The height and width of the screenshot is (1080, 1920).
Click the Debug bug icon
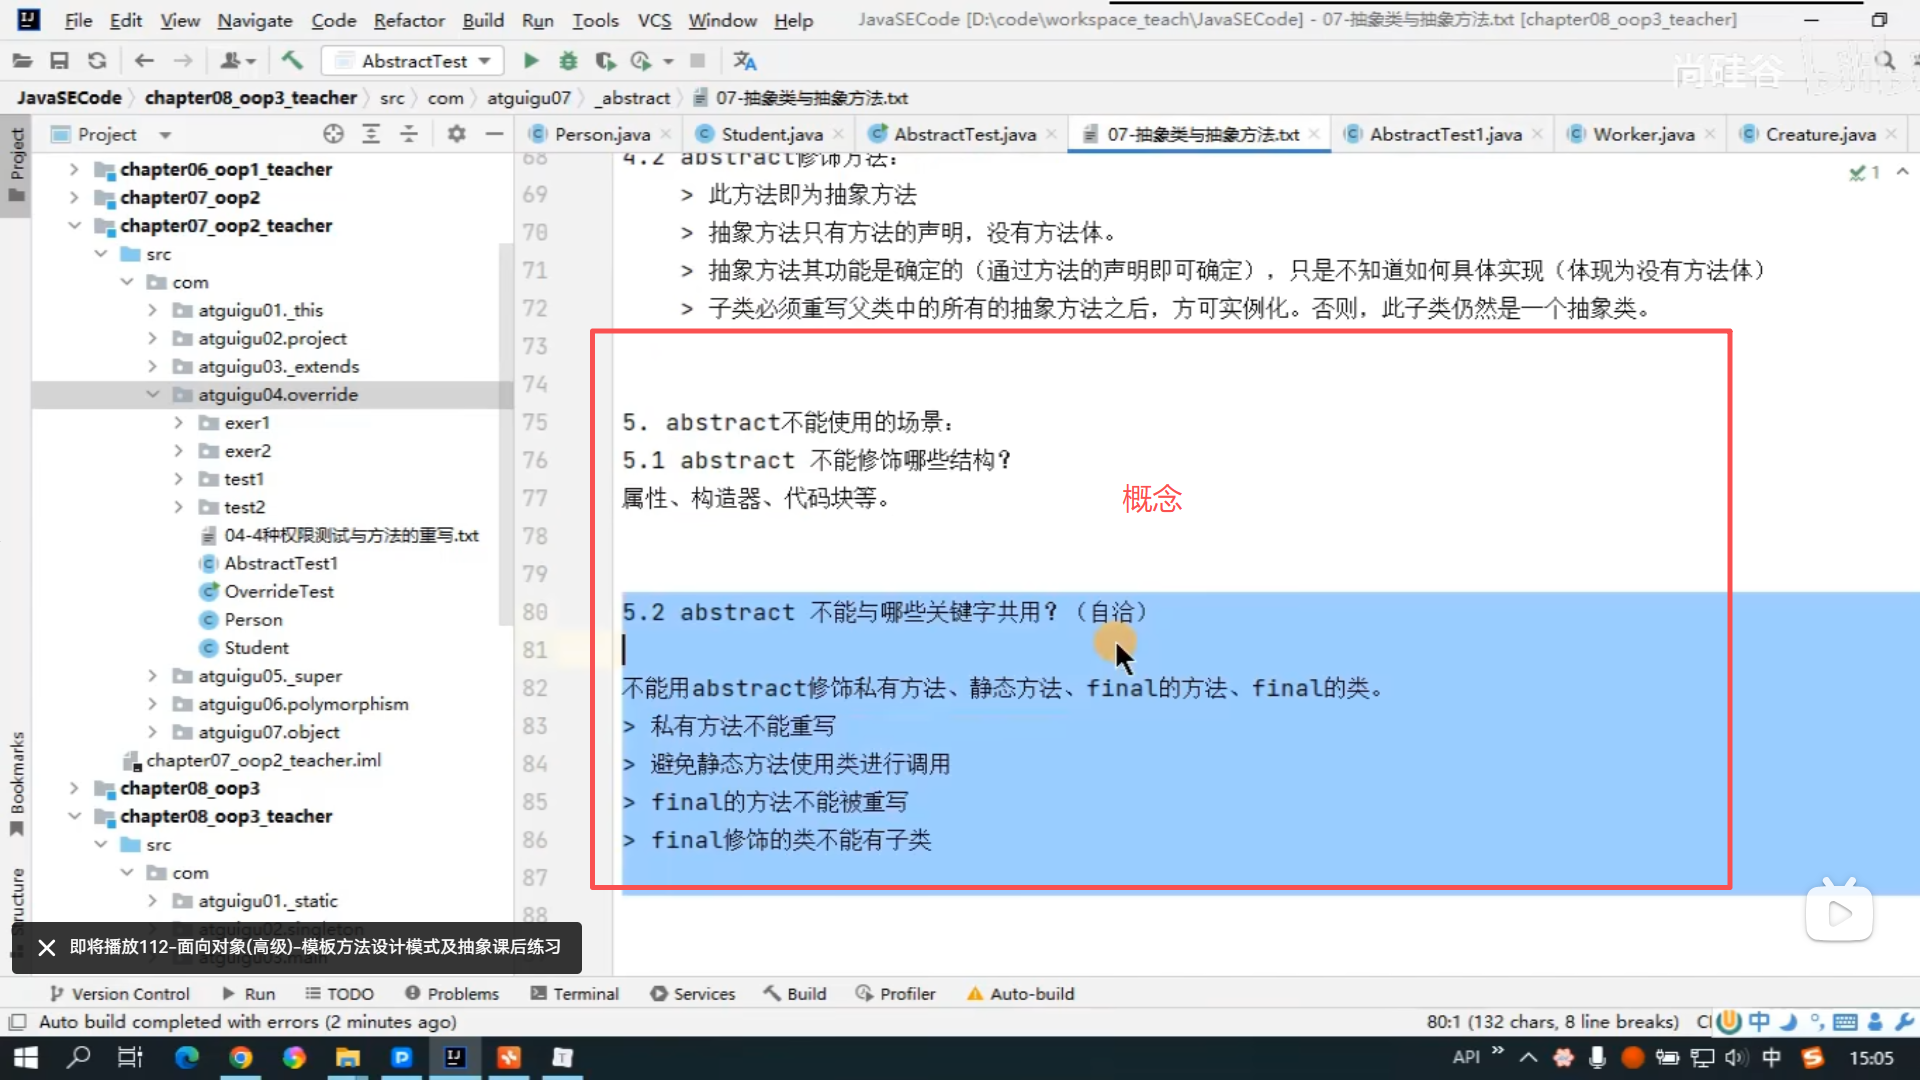[x=568, y=61]
